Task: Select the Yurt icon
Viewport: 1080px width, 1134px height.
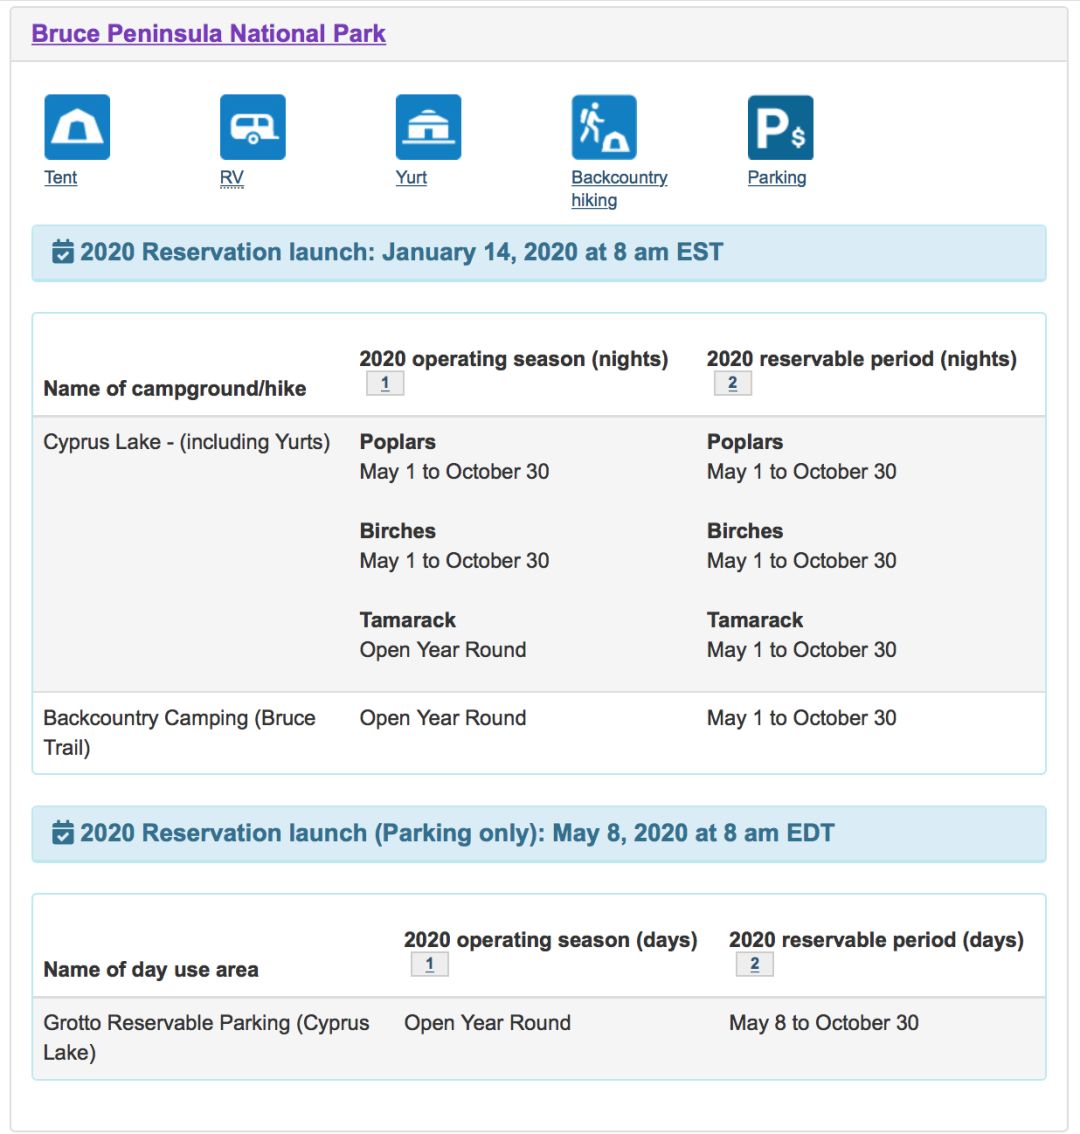Action: (x=428, y=127)
